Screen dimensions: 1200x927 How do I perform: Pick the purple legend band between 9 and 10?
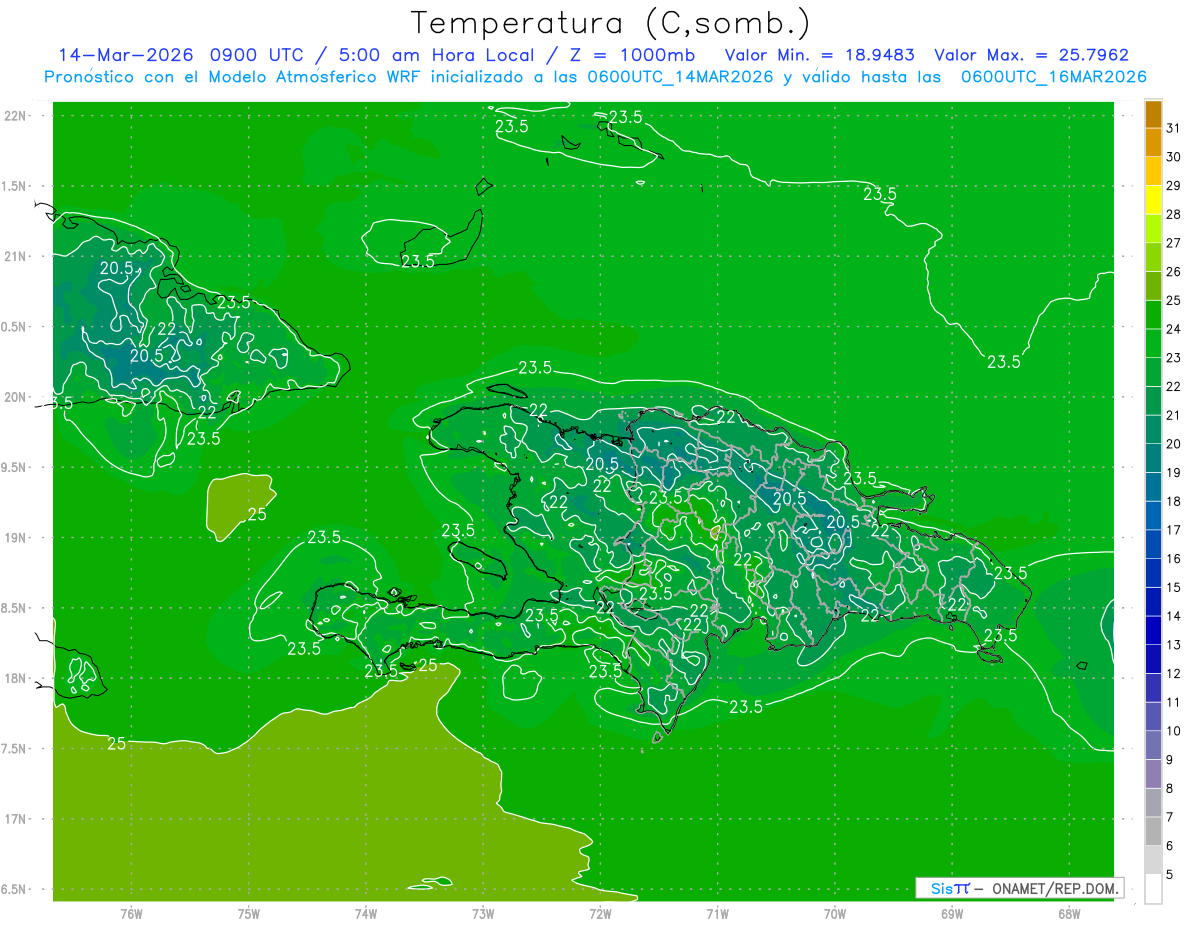1153,745
